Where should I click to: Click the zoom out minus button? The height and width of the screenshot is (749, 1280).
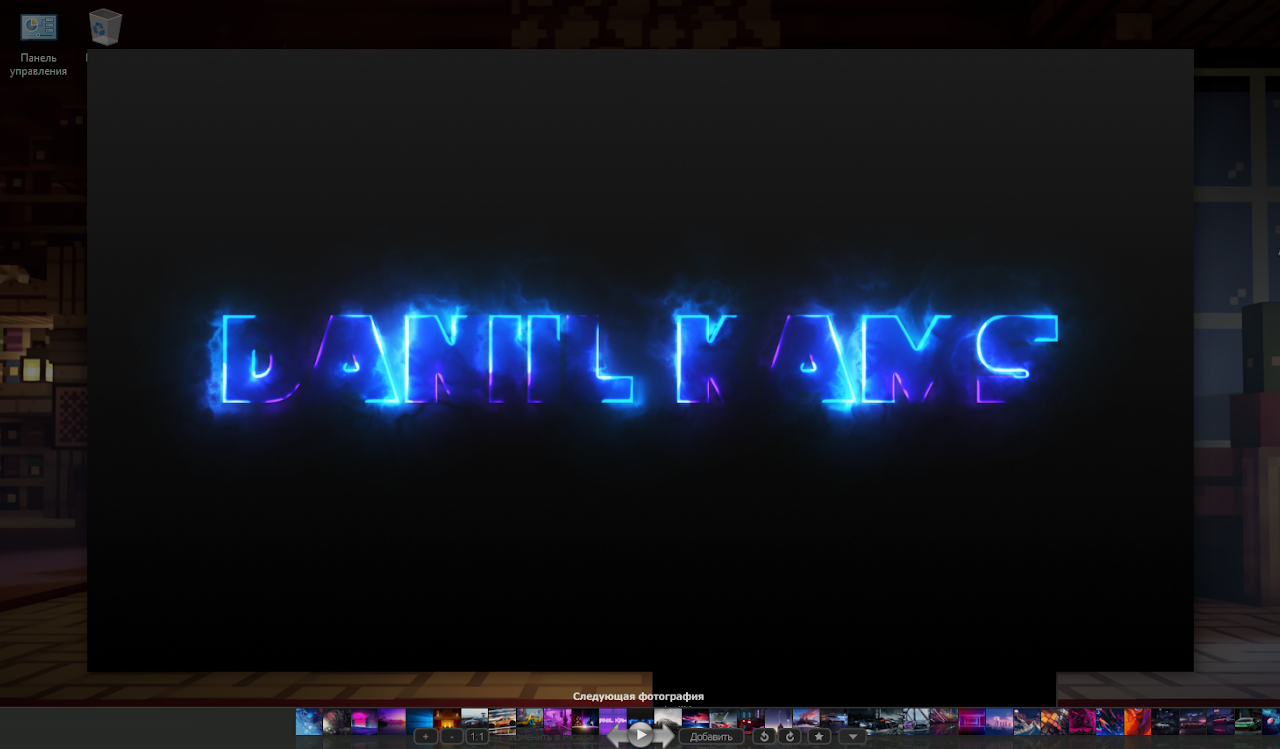coord(451,737)
